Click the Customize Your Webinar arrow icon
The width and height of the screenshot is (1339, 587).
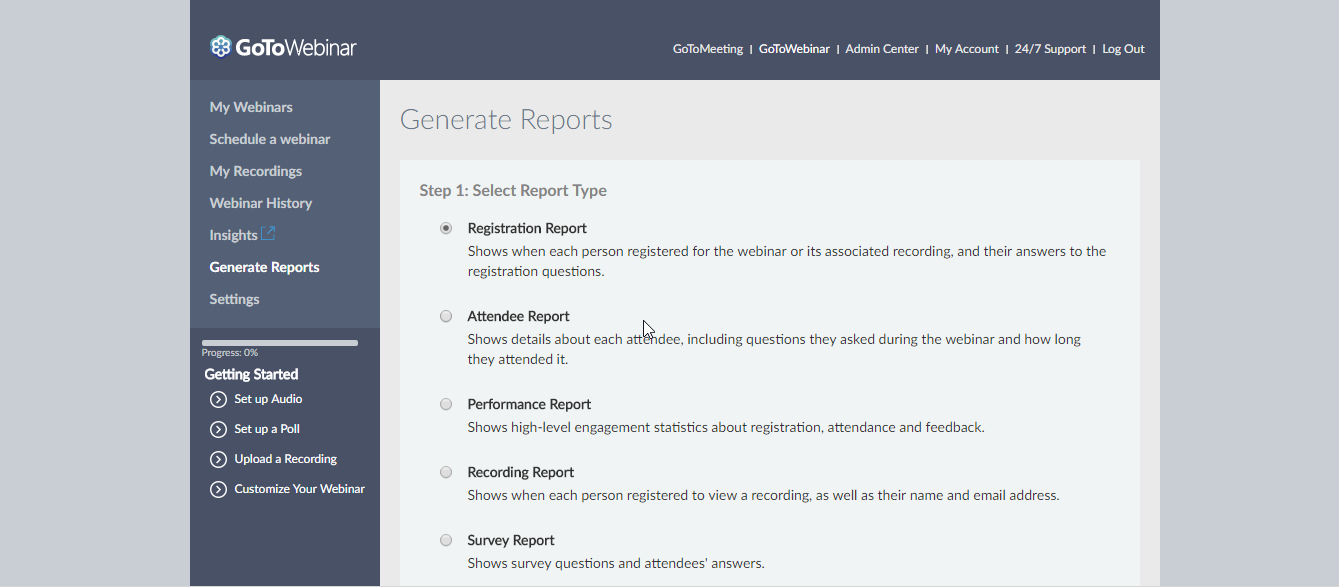coord(218,490)
